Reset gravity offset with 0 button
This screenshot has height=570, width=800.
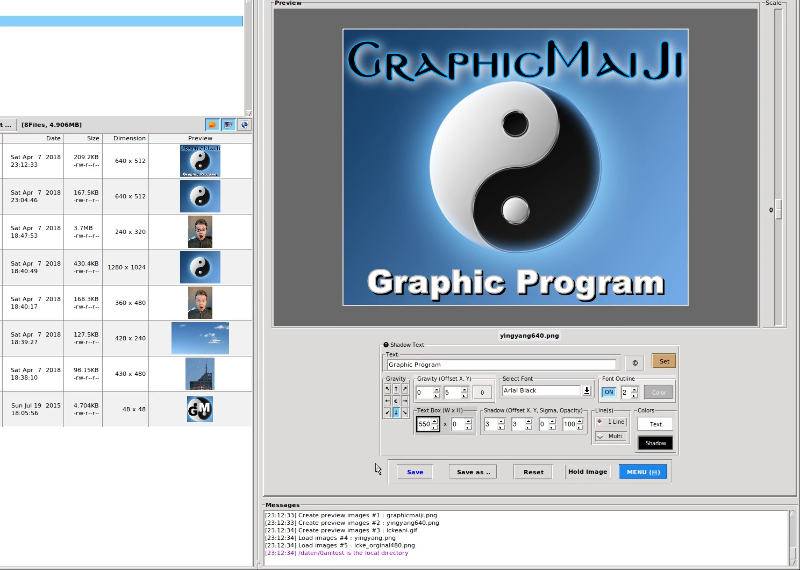click(482, 392)
